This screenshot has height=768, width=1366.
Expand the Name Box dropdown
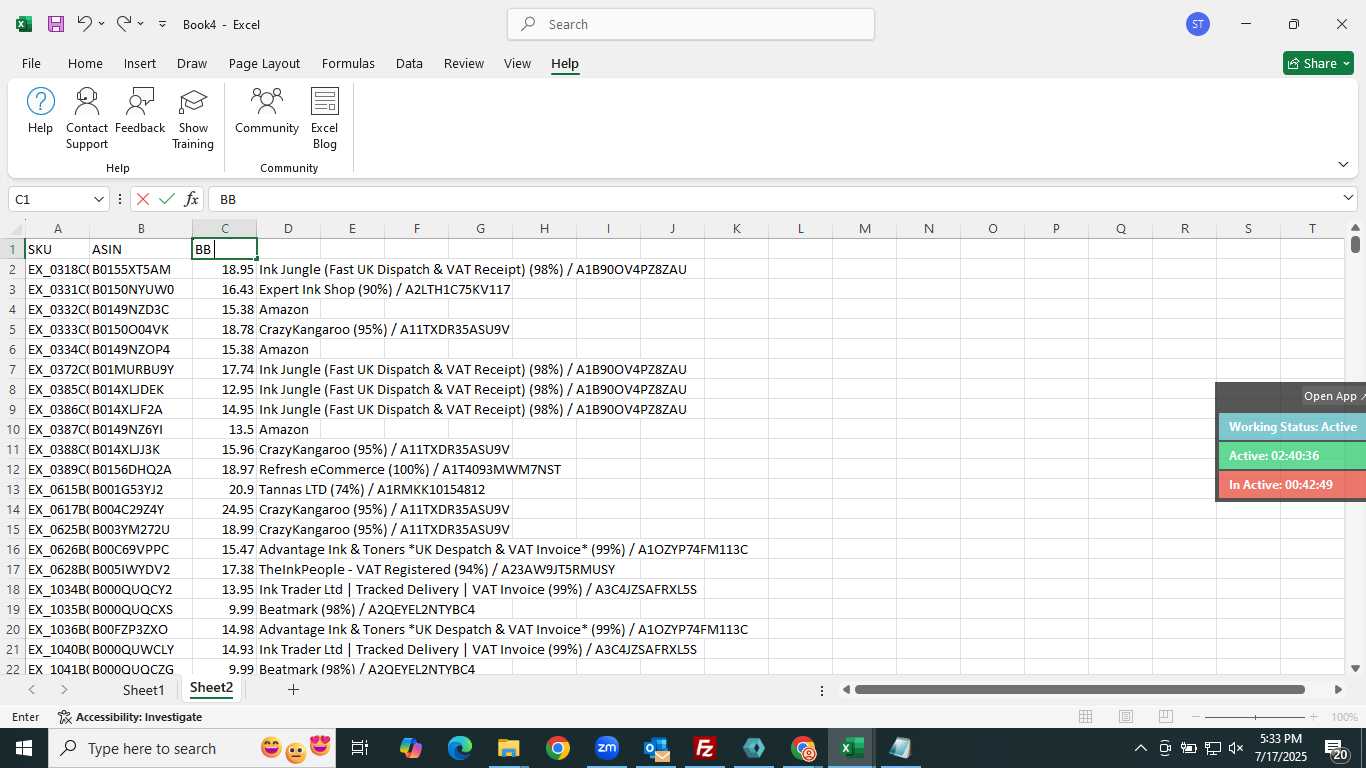point(98,199)
